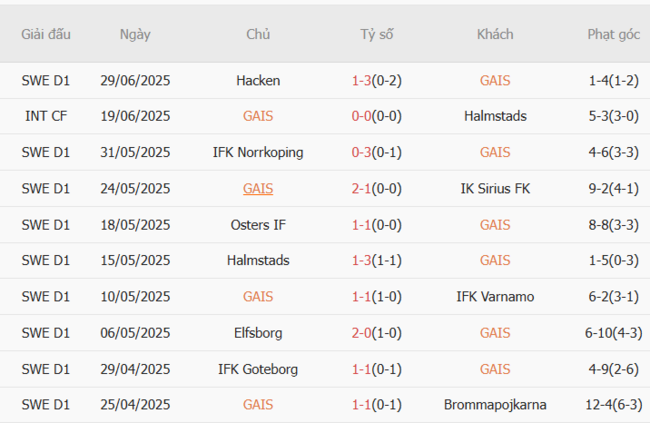Click the 2-0(1-0) score in Elfsborg row
Viewport: 650px width, 423px height.
click(x=376, y=332)
